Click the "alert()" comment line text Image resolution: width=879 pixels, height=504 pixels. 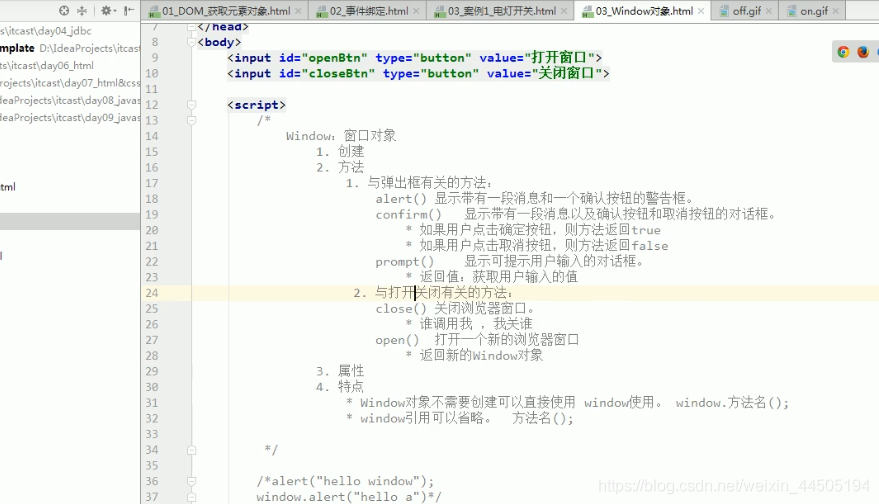535,199
